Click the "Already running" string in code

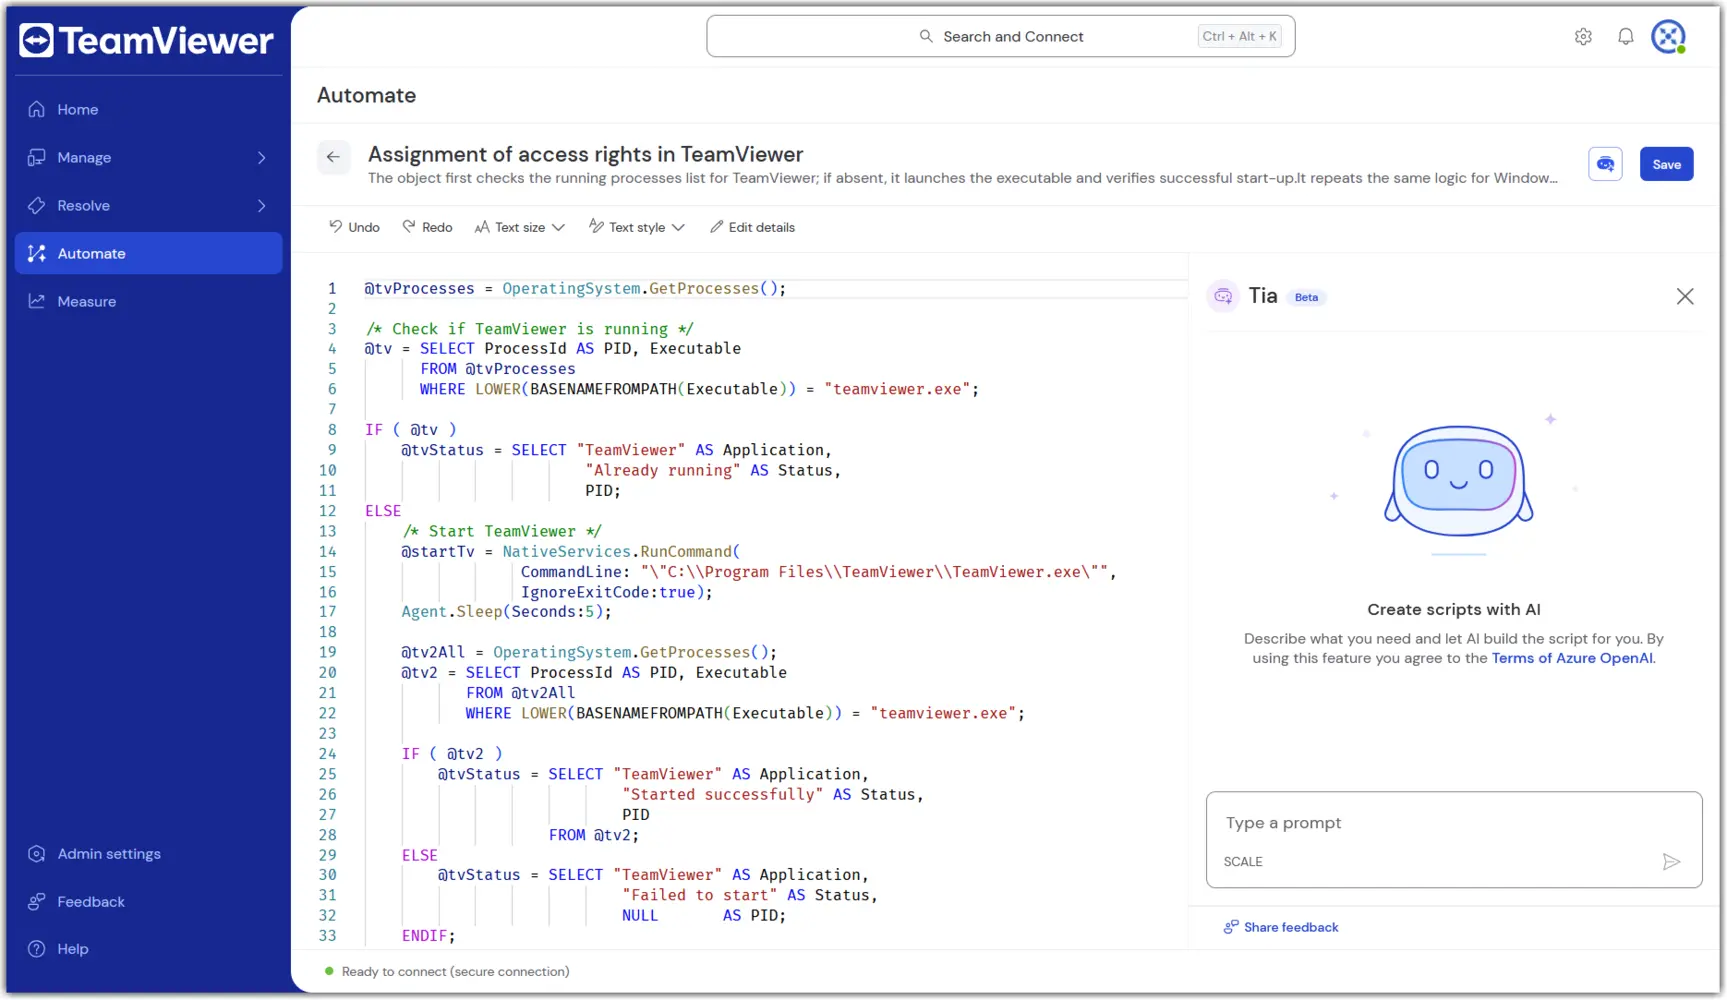(663, 470)
